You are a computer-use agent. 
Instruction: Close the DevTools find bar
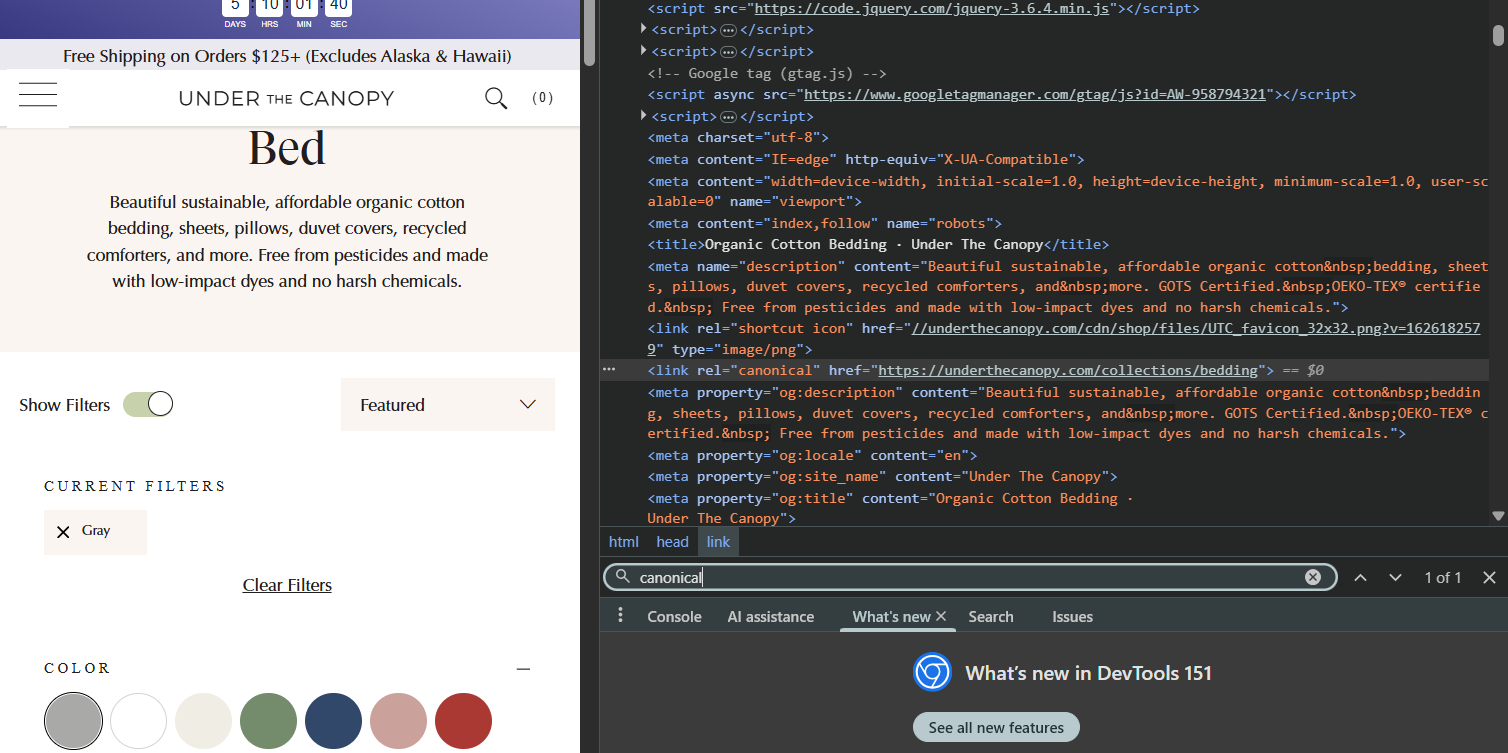pyautogui.click(x=1489, y=578)
